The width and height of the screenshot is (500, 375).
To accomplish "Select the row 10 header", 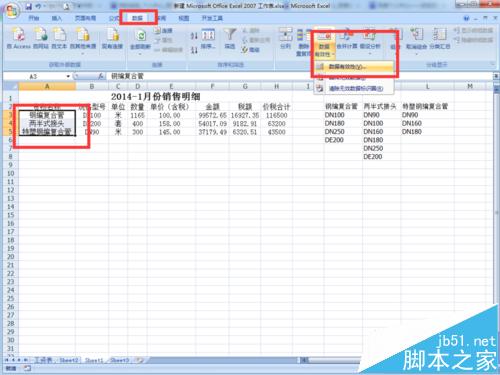I will [x=11, y=173].
